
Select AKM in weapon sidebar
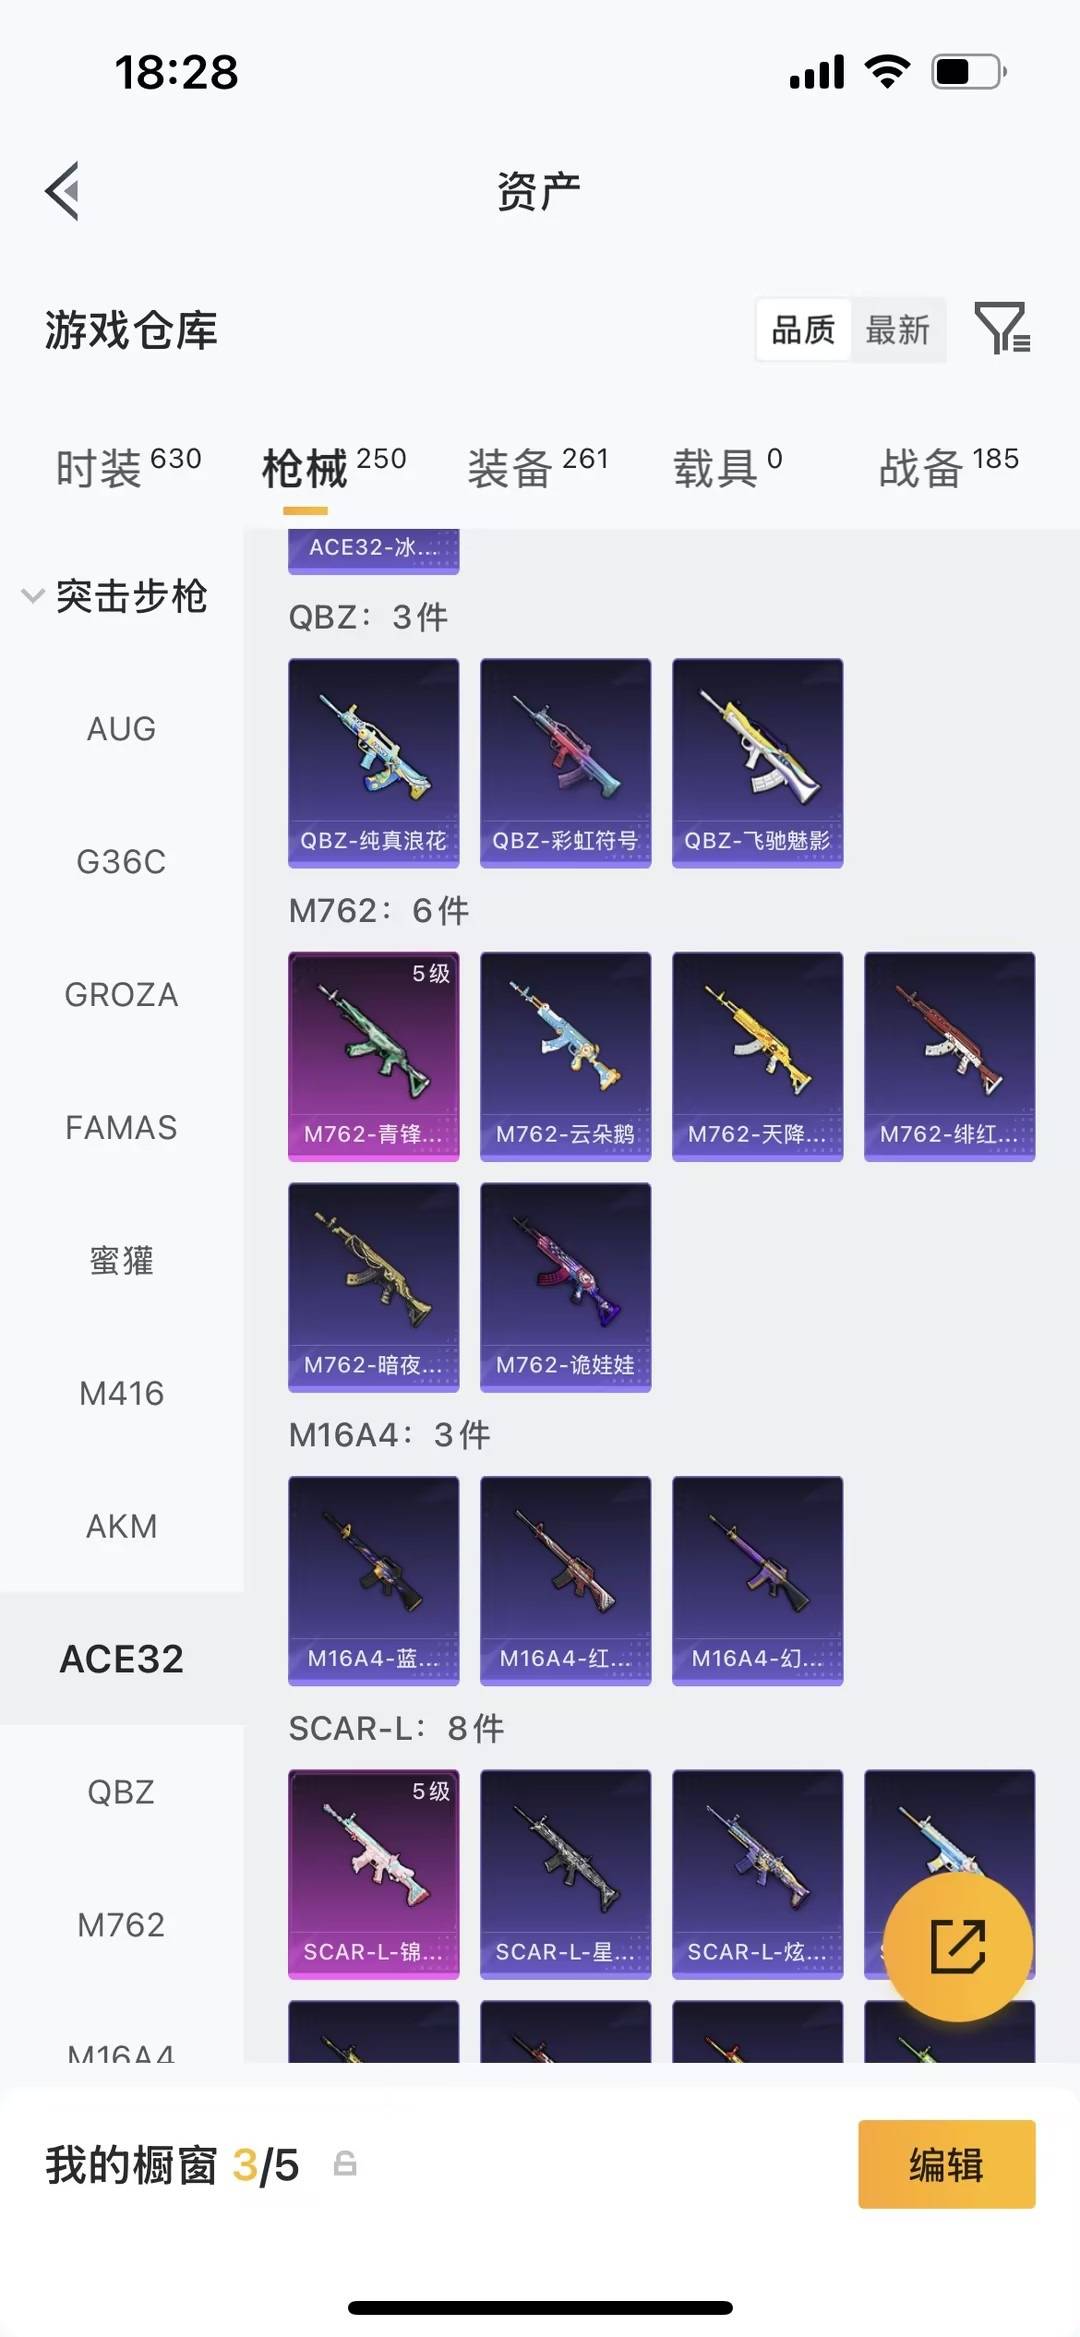[121, 1526]
